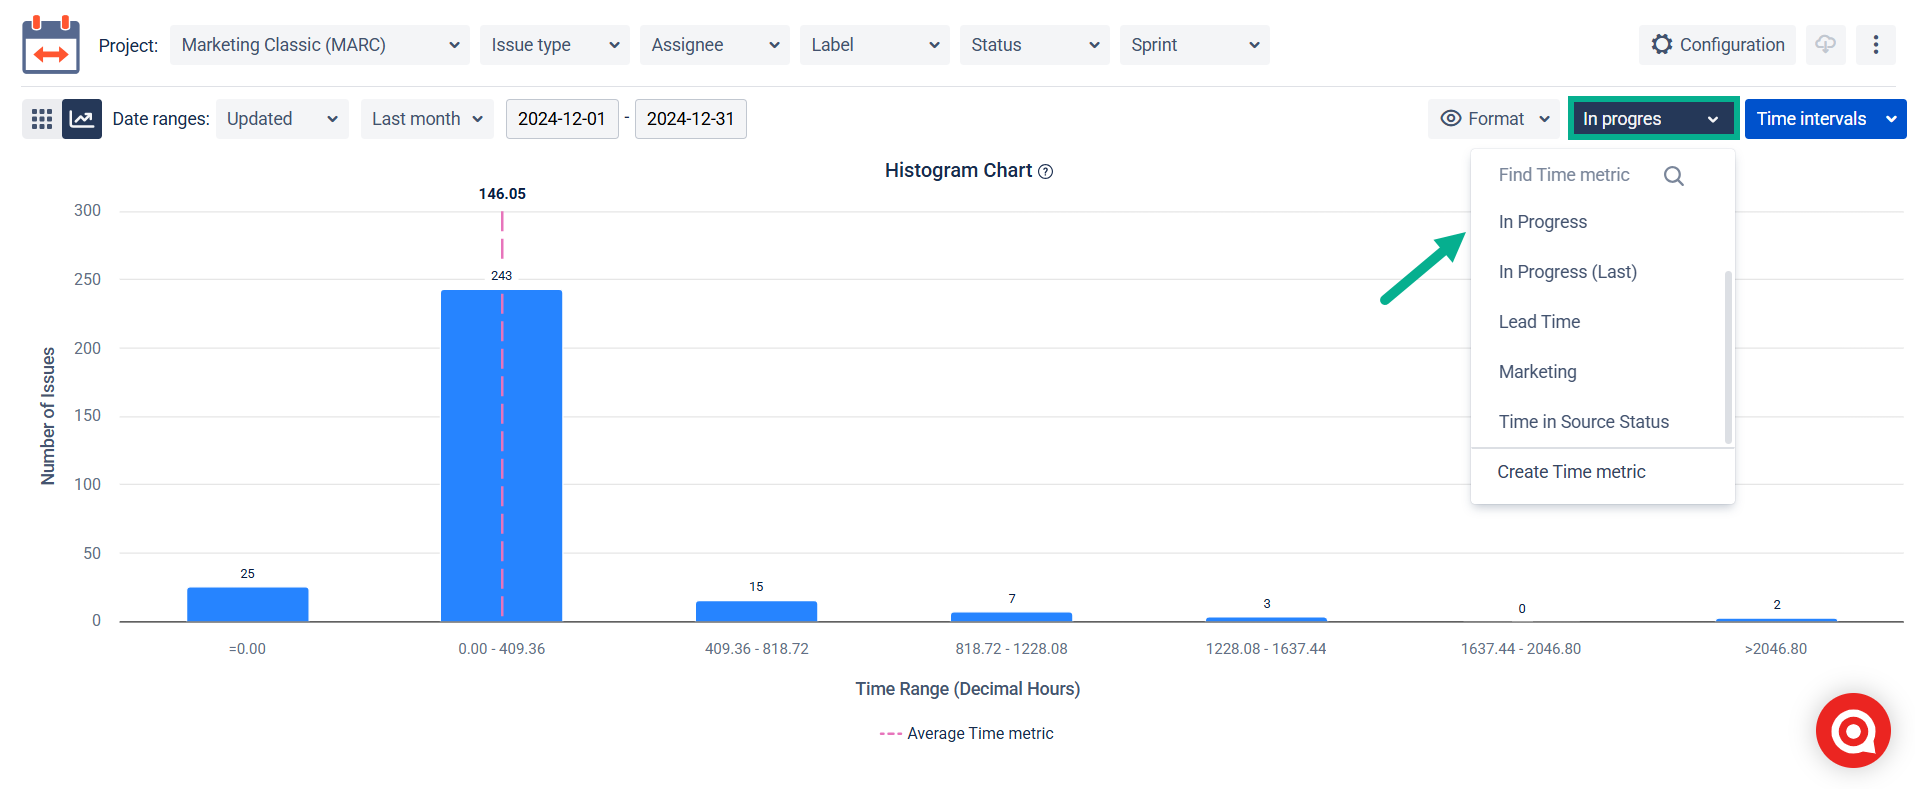Expand the Project Marketing Classic dropdown

319,45
